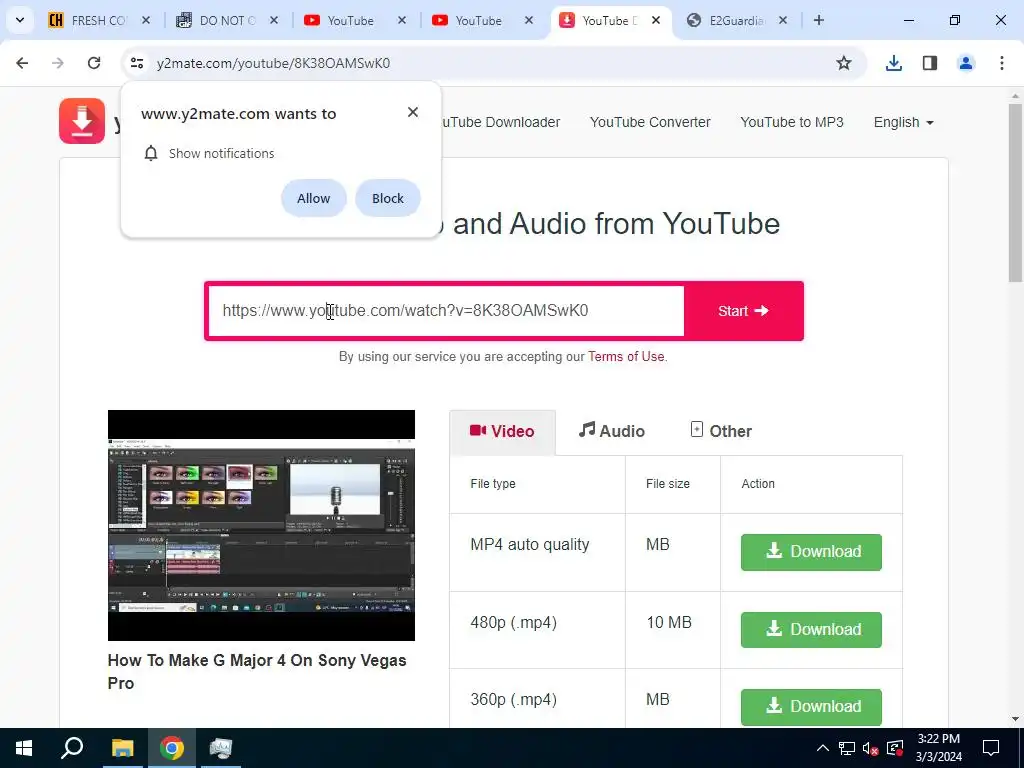The image size is (1024, 768).
Task: Select the Other formats tab
Action: click(721, 431)
